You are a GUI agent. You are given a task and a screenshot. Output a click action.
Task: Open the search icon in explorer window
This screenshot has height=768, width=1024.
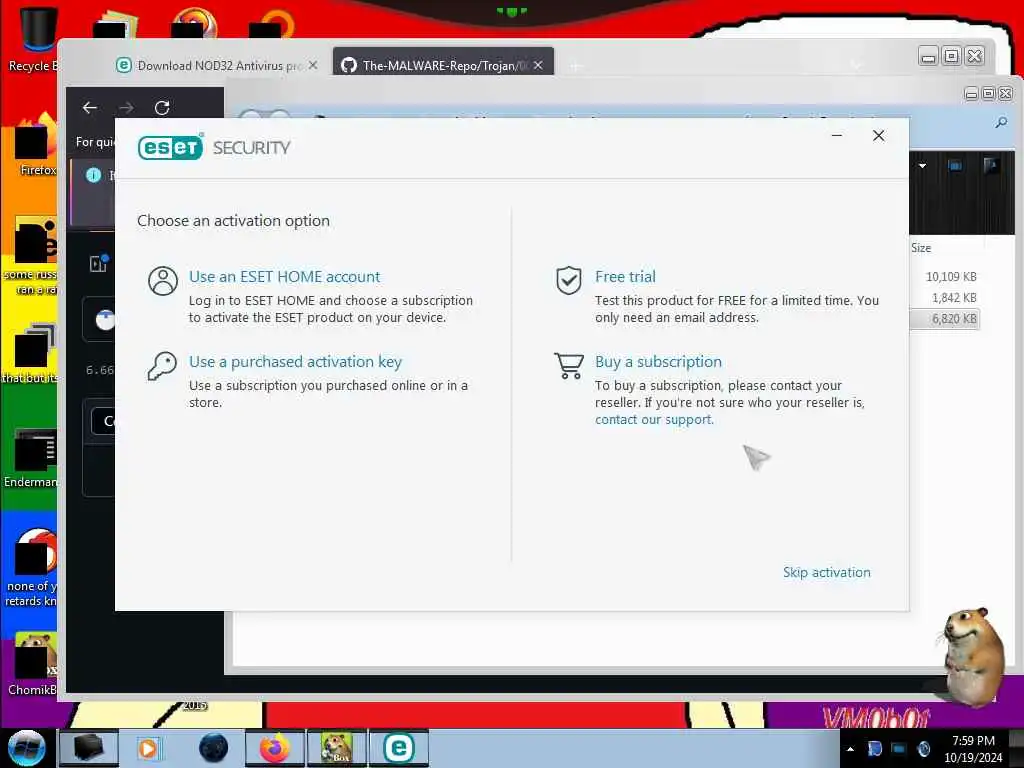(1000, 123)
